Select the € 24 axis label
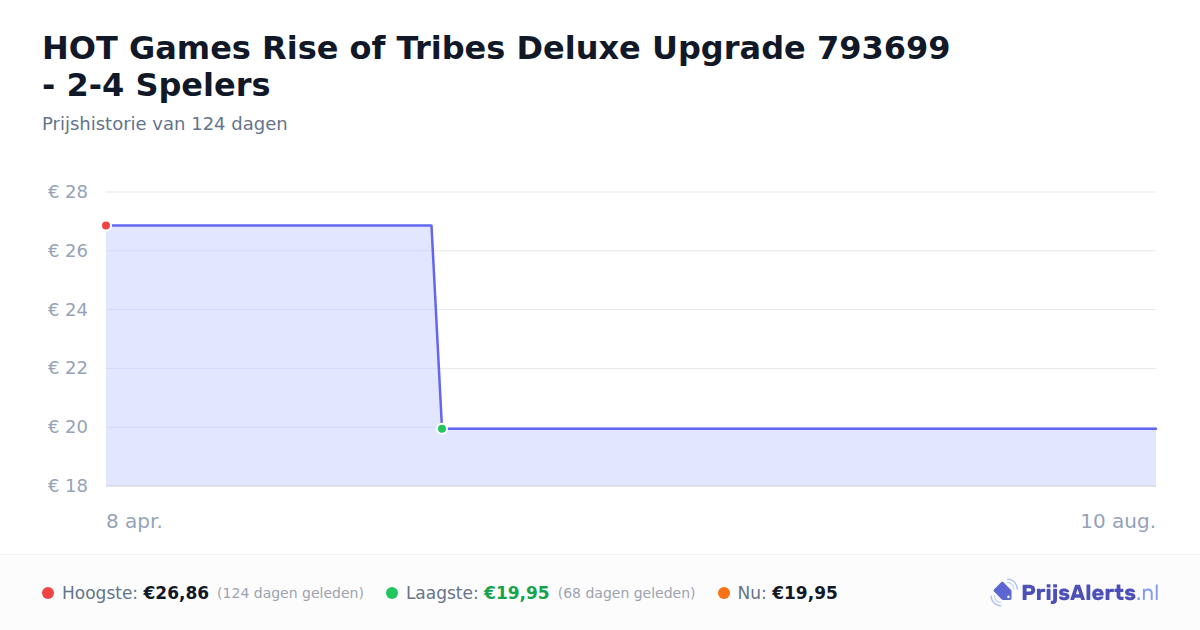The width and height of the screenshot is (1200, 630). pyautogui.click(x=68, y=310)
